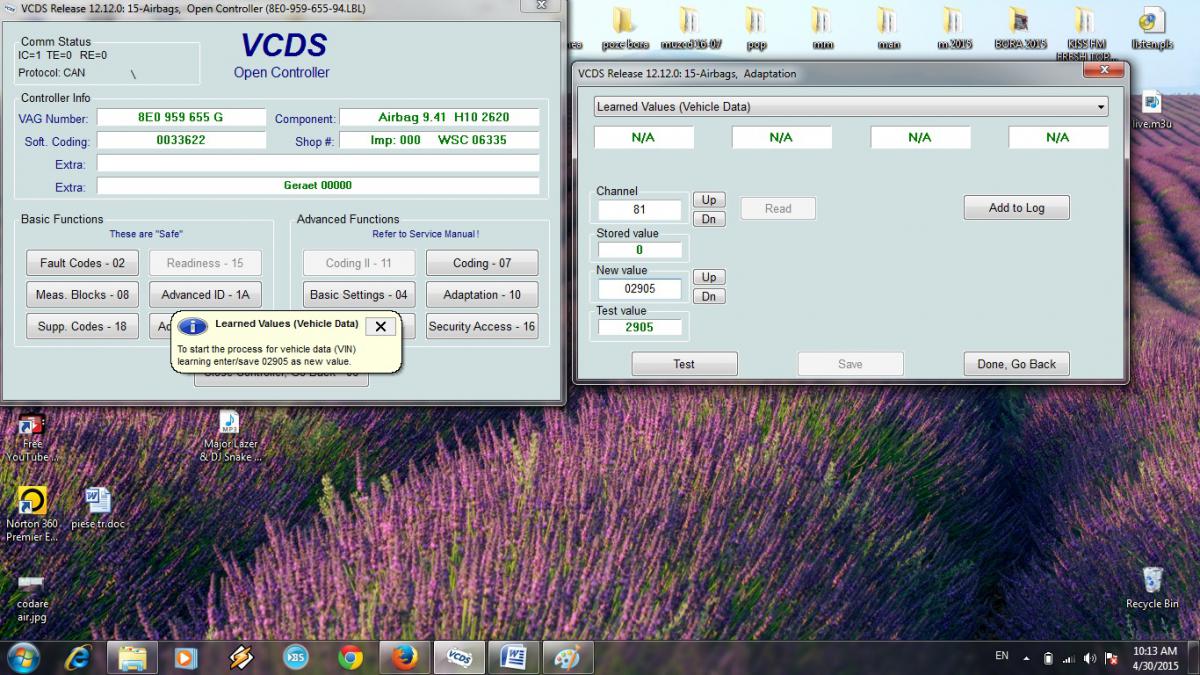The height and width of the screenshot is (675, 1200).
Task: Close the Learned Values tooltip
Action: (x=380, y=326)
